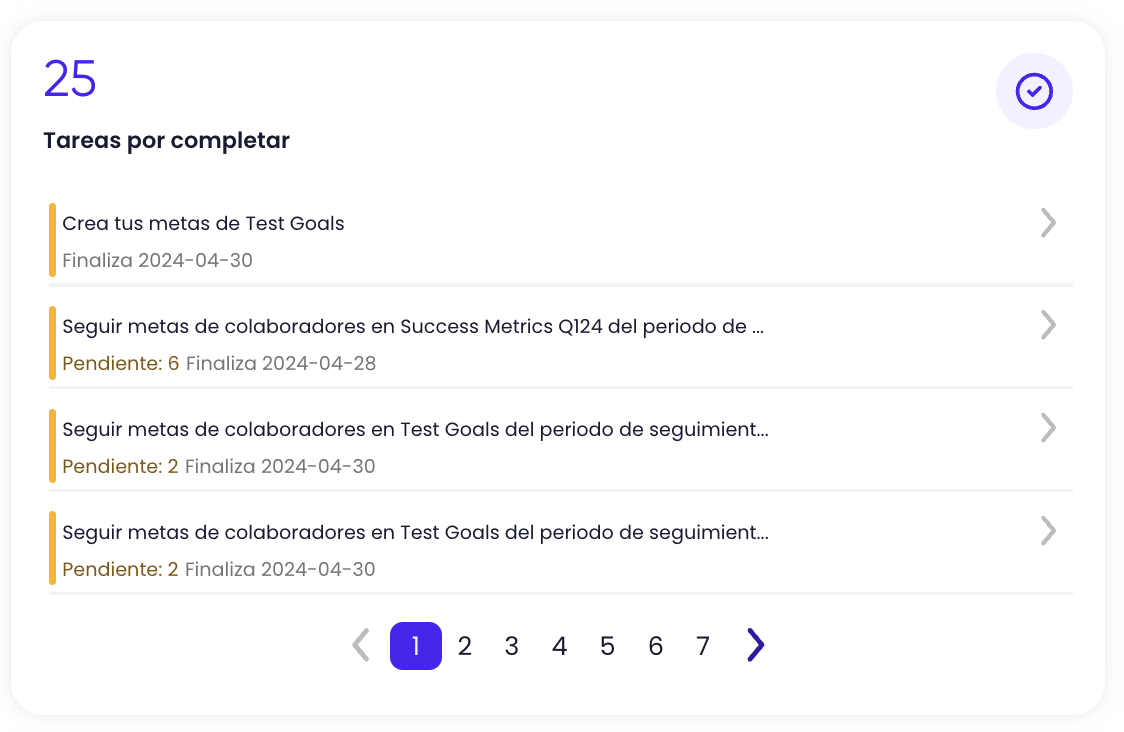
Task: Click the orange bar beside the first task
Action: [x=51, y=239]
